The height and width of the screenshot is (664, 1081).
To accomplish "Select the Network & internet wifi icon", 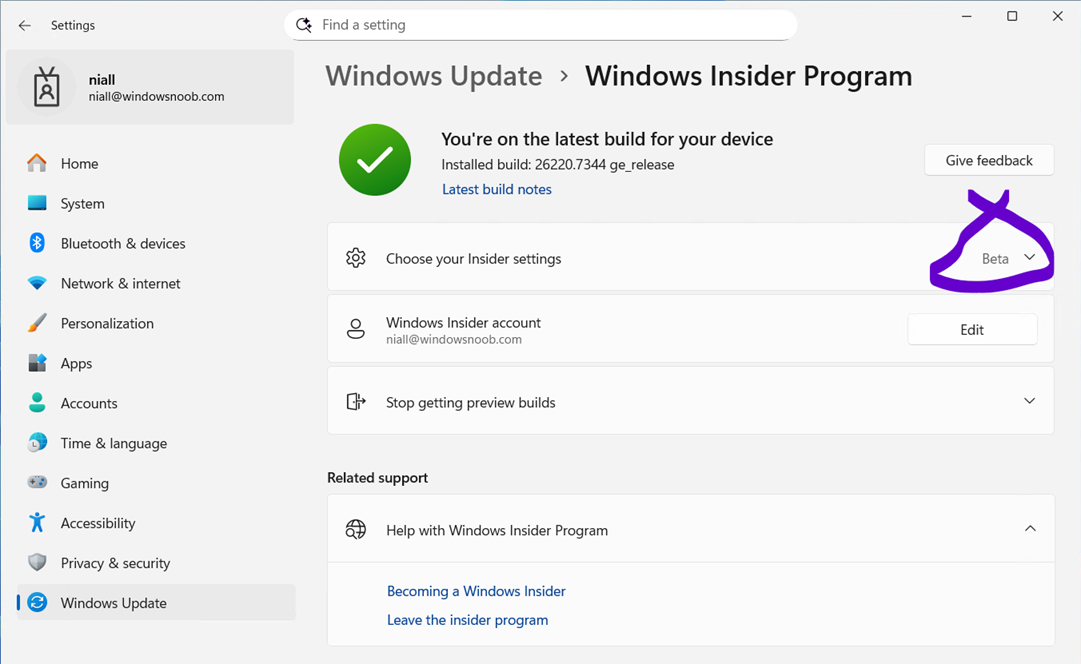I will (37, 283).
